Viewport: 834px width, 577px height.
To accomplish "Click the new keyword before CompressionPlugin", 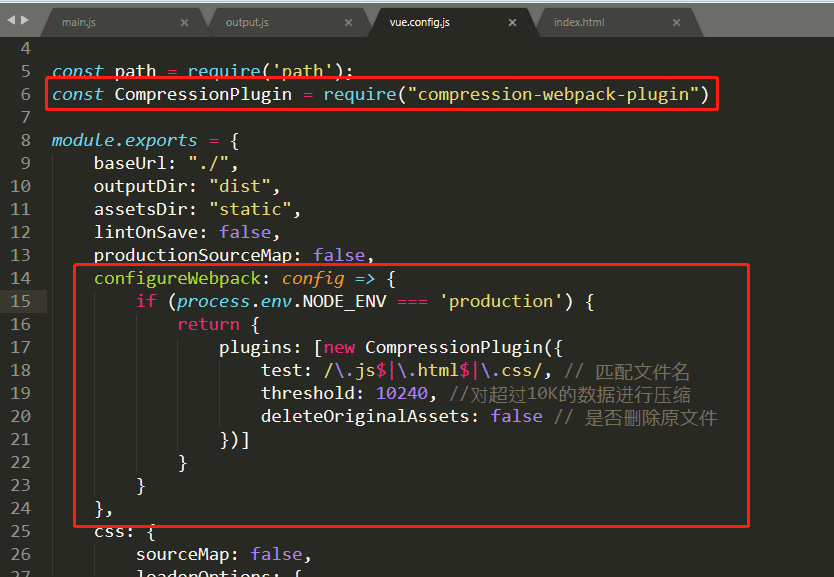I will [x=339, y=347].
